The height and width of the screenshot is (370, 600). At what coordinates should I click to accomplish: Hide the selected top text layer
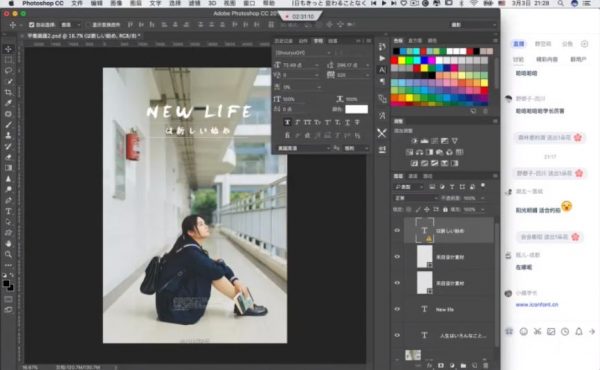(x=397, y=230)
